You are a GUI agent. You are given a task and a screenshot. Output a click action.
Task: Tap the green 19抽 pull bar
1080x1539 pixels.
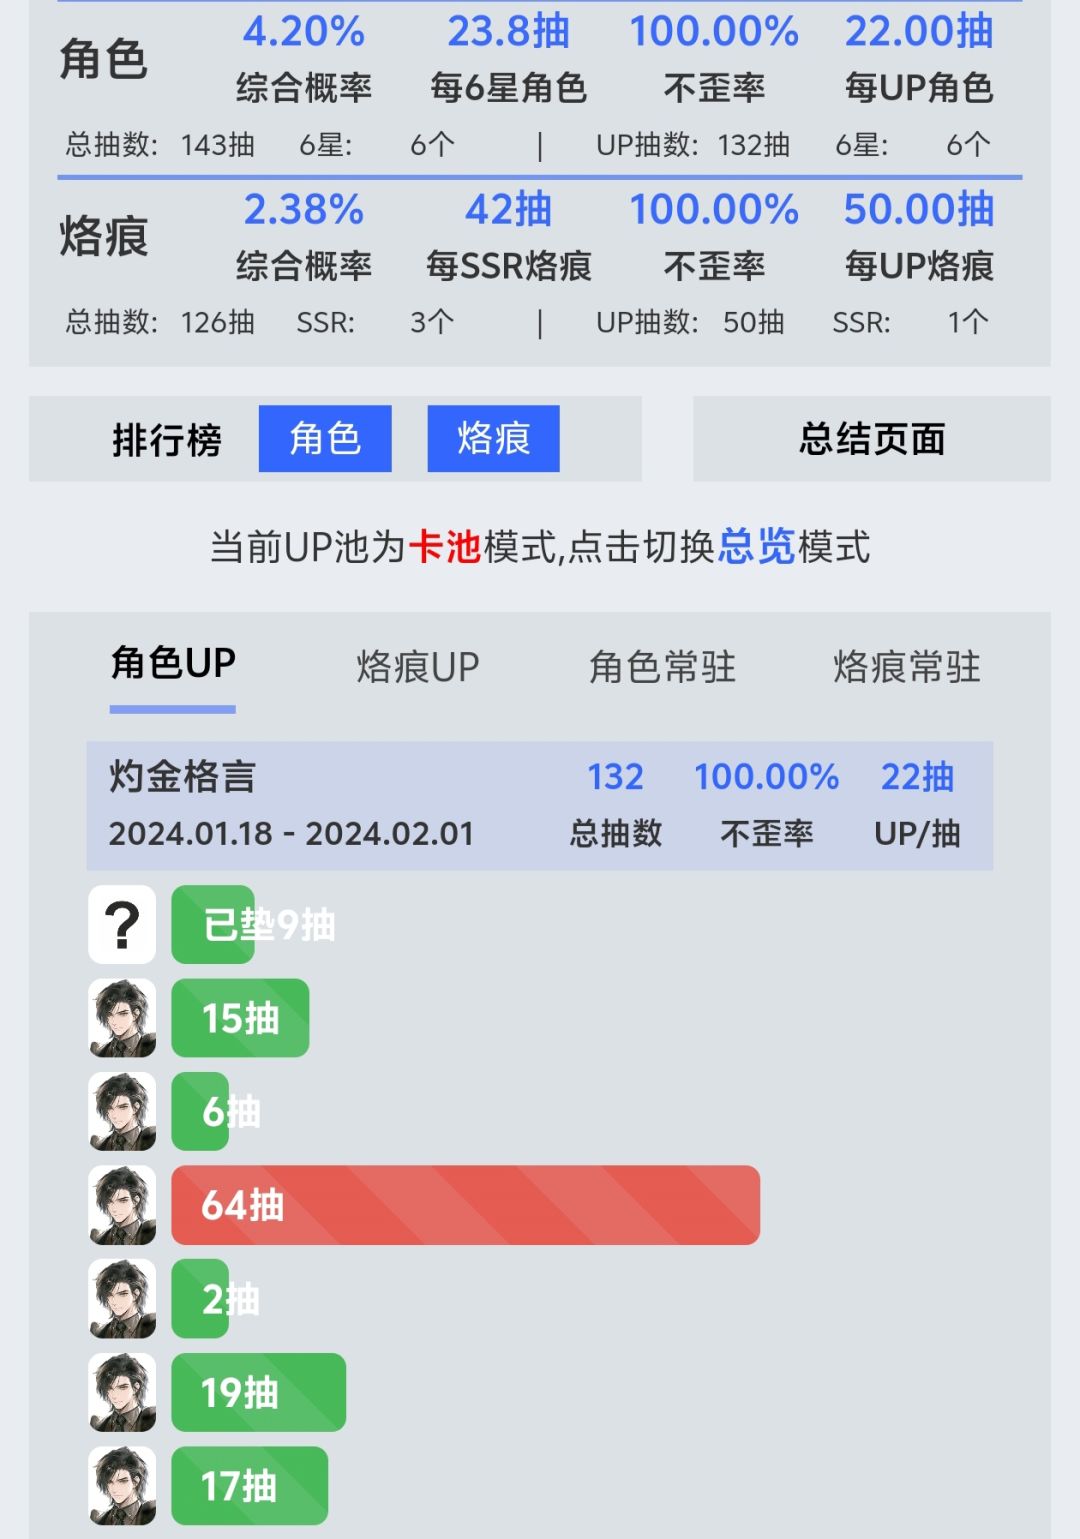coord(259,1392)
